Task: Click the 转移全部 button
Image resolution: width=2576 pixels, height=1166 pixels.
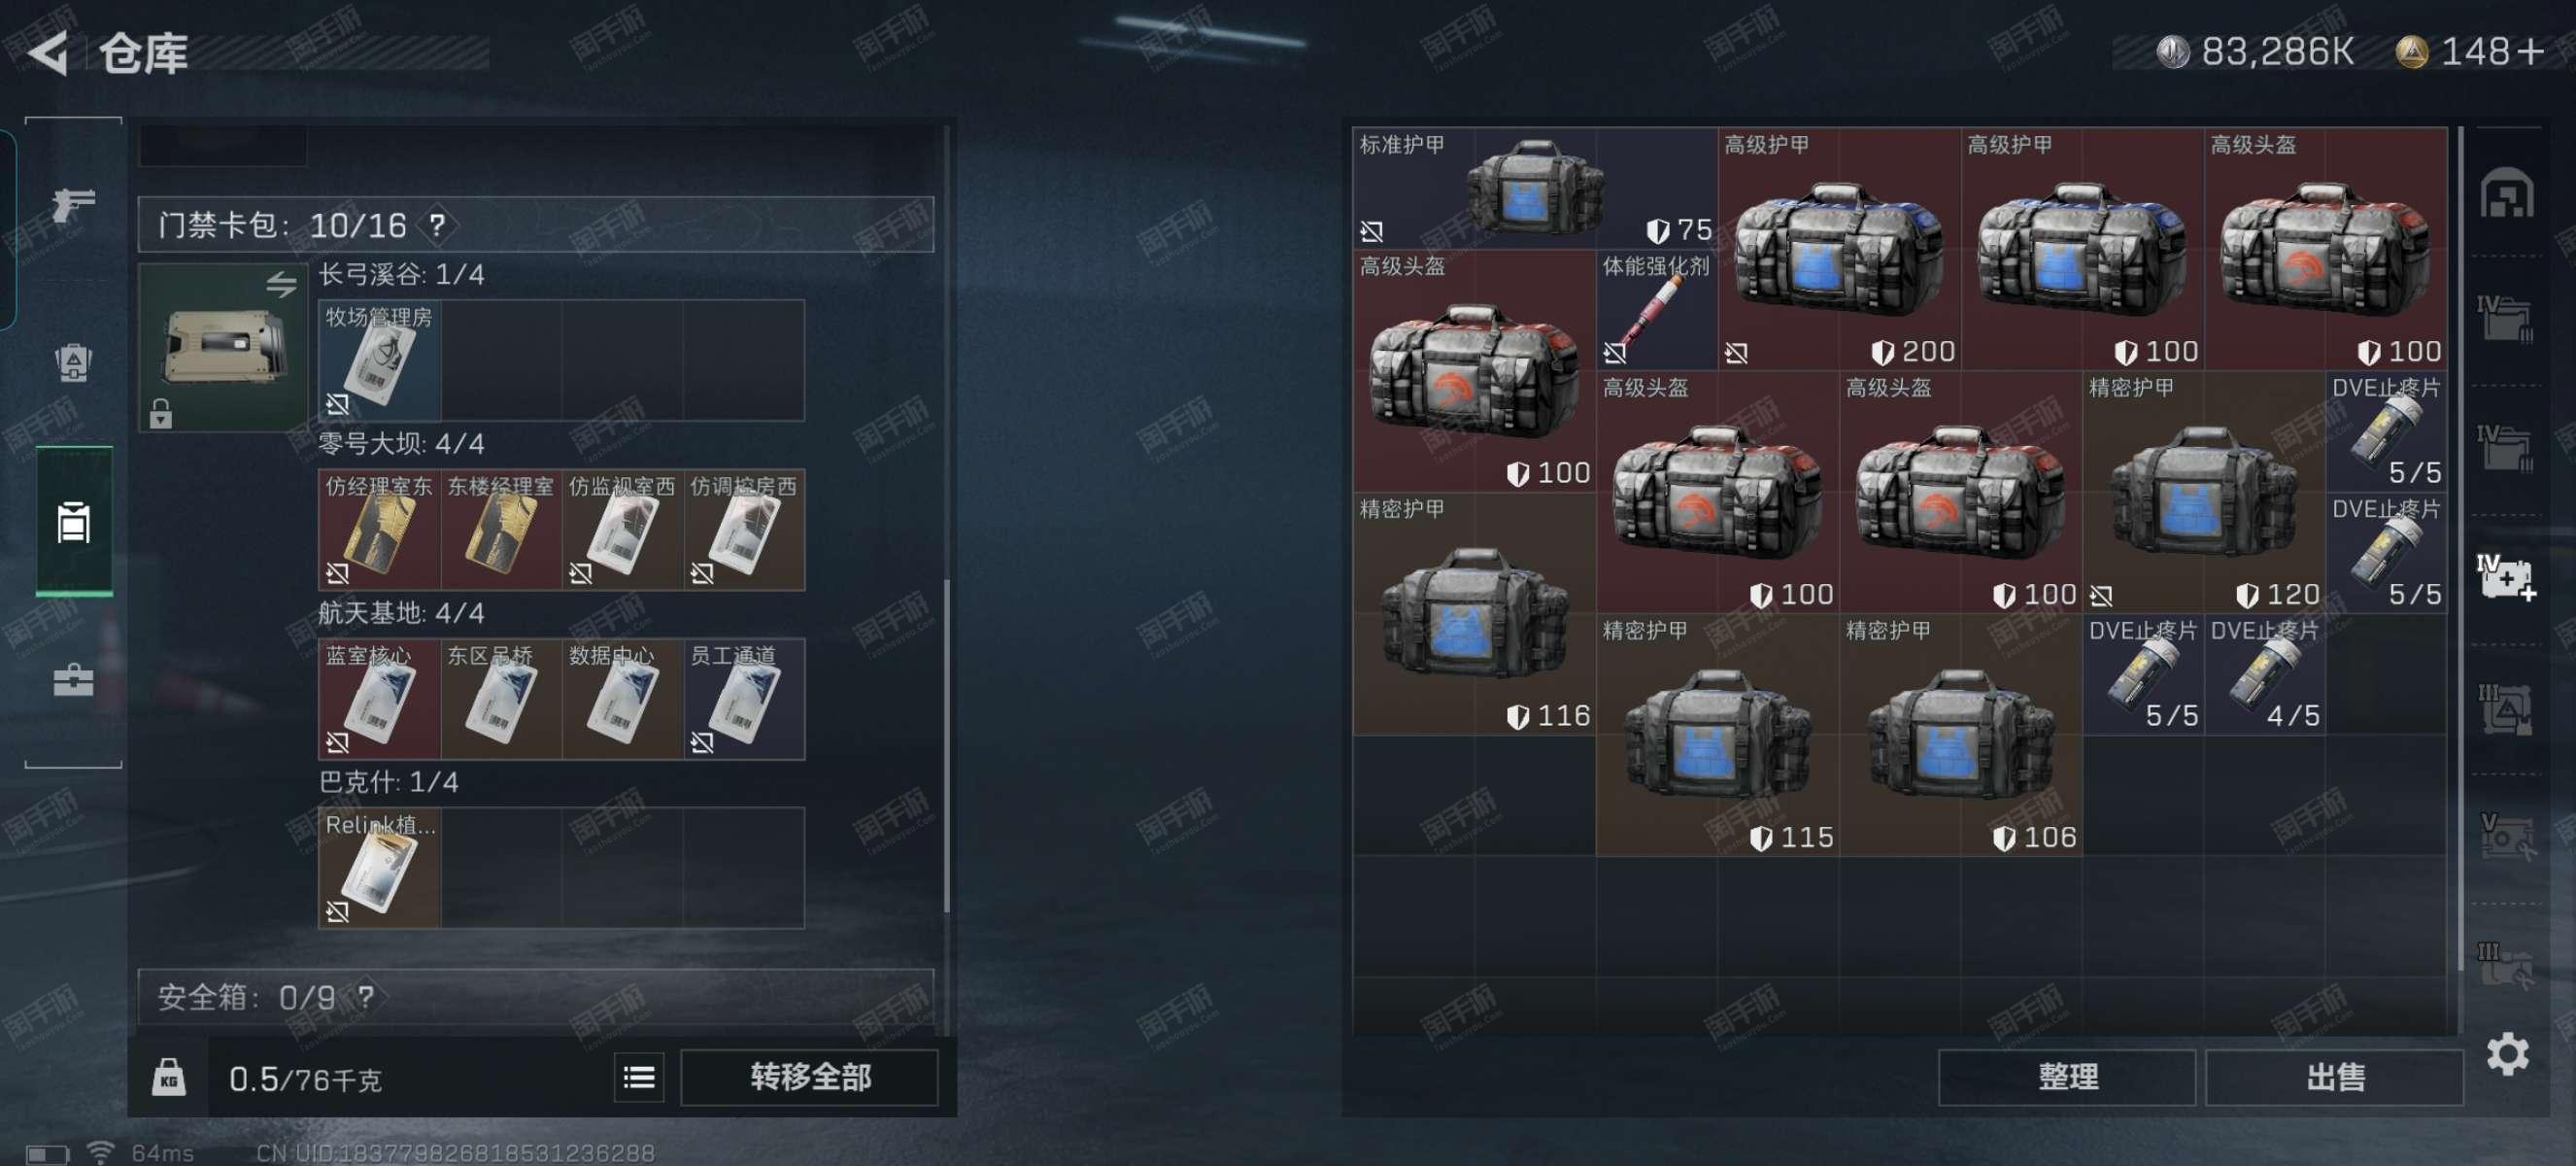Action: click(809, 1077)
